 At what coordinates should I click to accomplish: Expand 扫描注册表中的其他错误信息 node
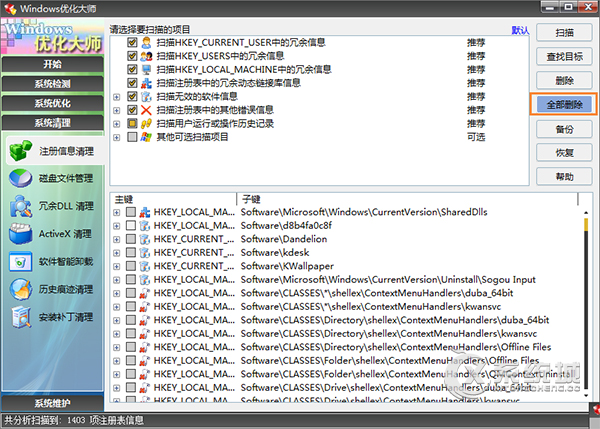point(117,111)
